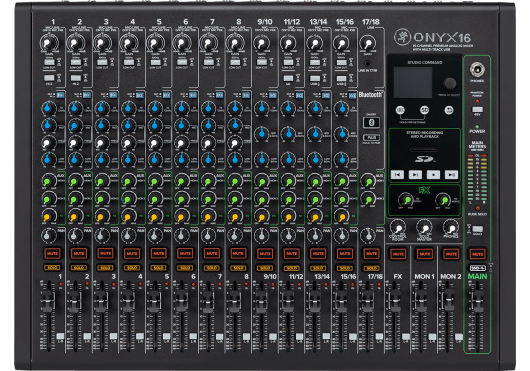The width and height of the screenshot is (530, 371).
Task: Mute the FX return bus
Action: [x=398, y=254]
